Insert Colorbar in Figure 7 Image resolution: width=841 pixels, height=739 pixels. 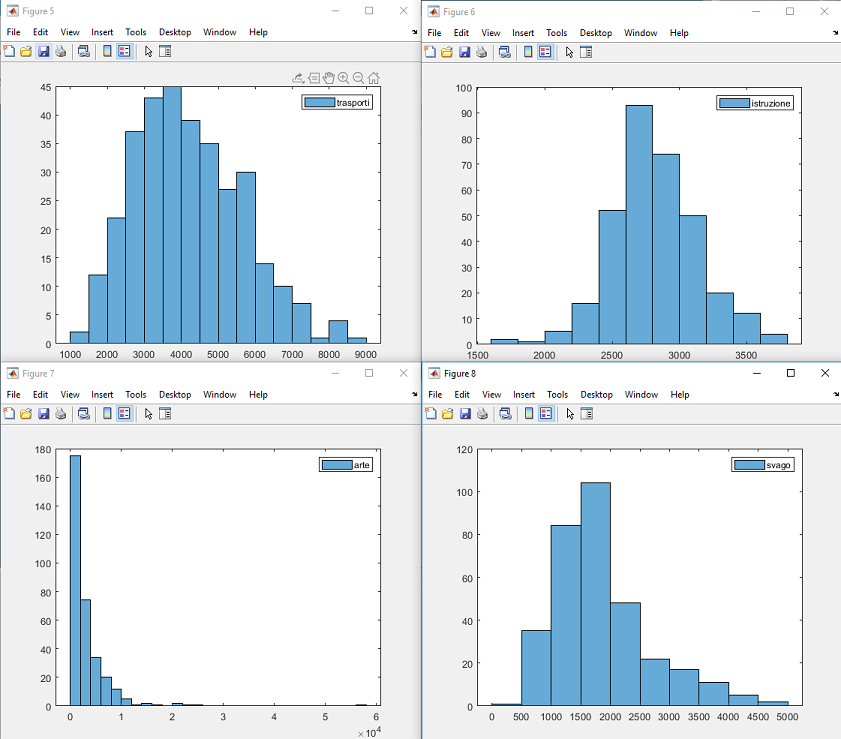[x=107, y=413]
